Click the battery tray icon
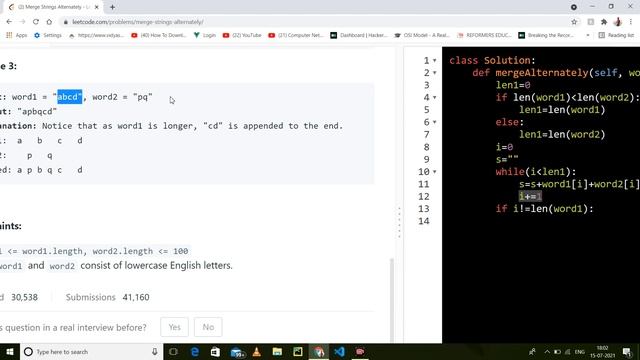The width and height of the screenshot is (640, 360). tap(557, 351)
